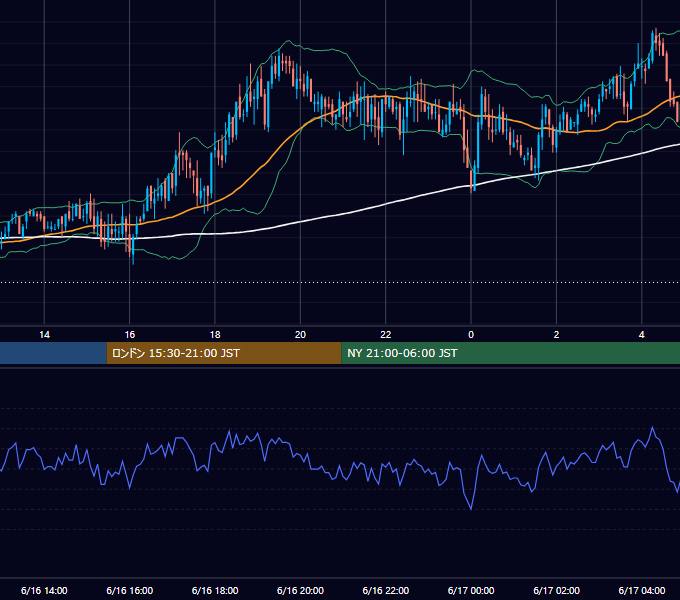The height and width of the screenshot is (600, 680).
Task: Click the 6/17 02:00 label on oscillator axis
Action: click(556, 590)
